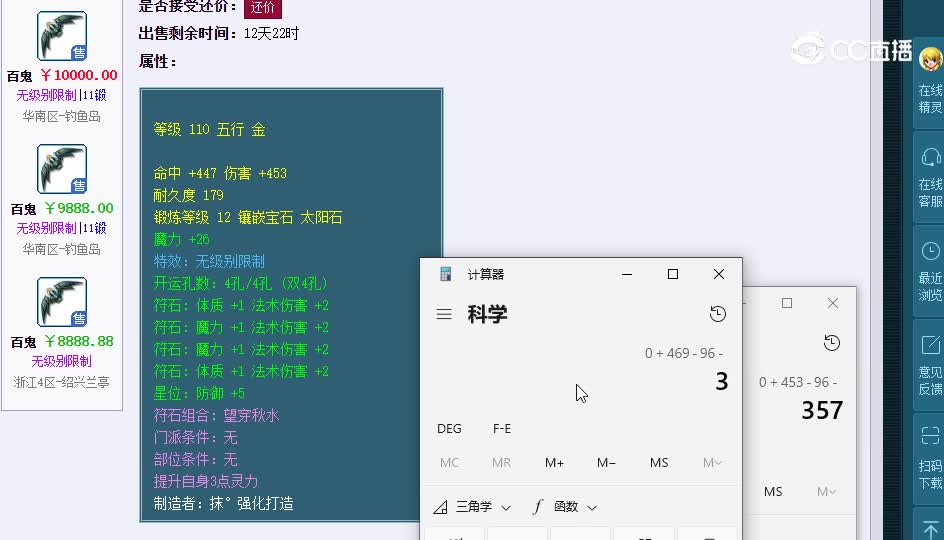This screenshot has height=540, width=944.
Task: Minimize the front 计算器 window
Action: coord(627,275)
